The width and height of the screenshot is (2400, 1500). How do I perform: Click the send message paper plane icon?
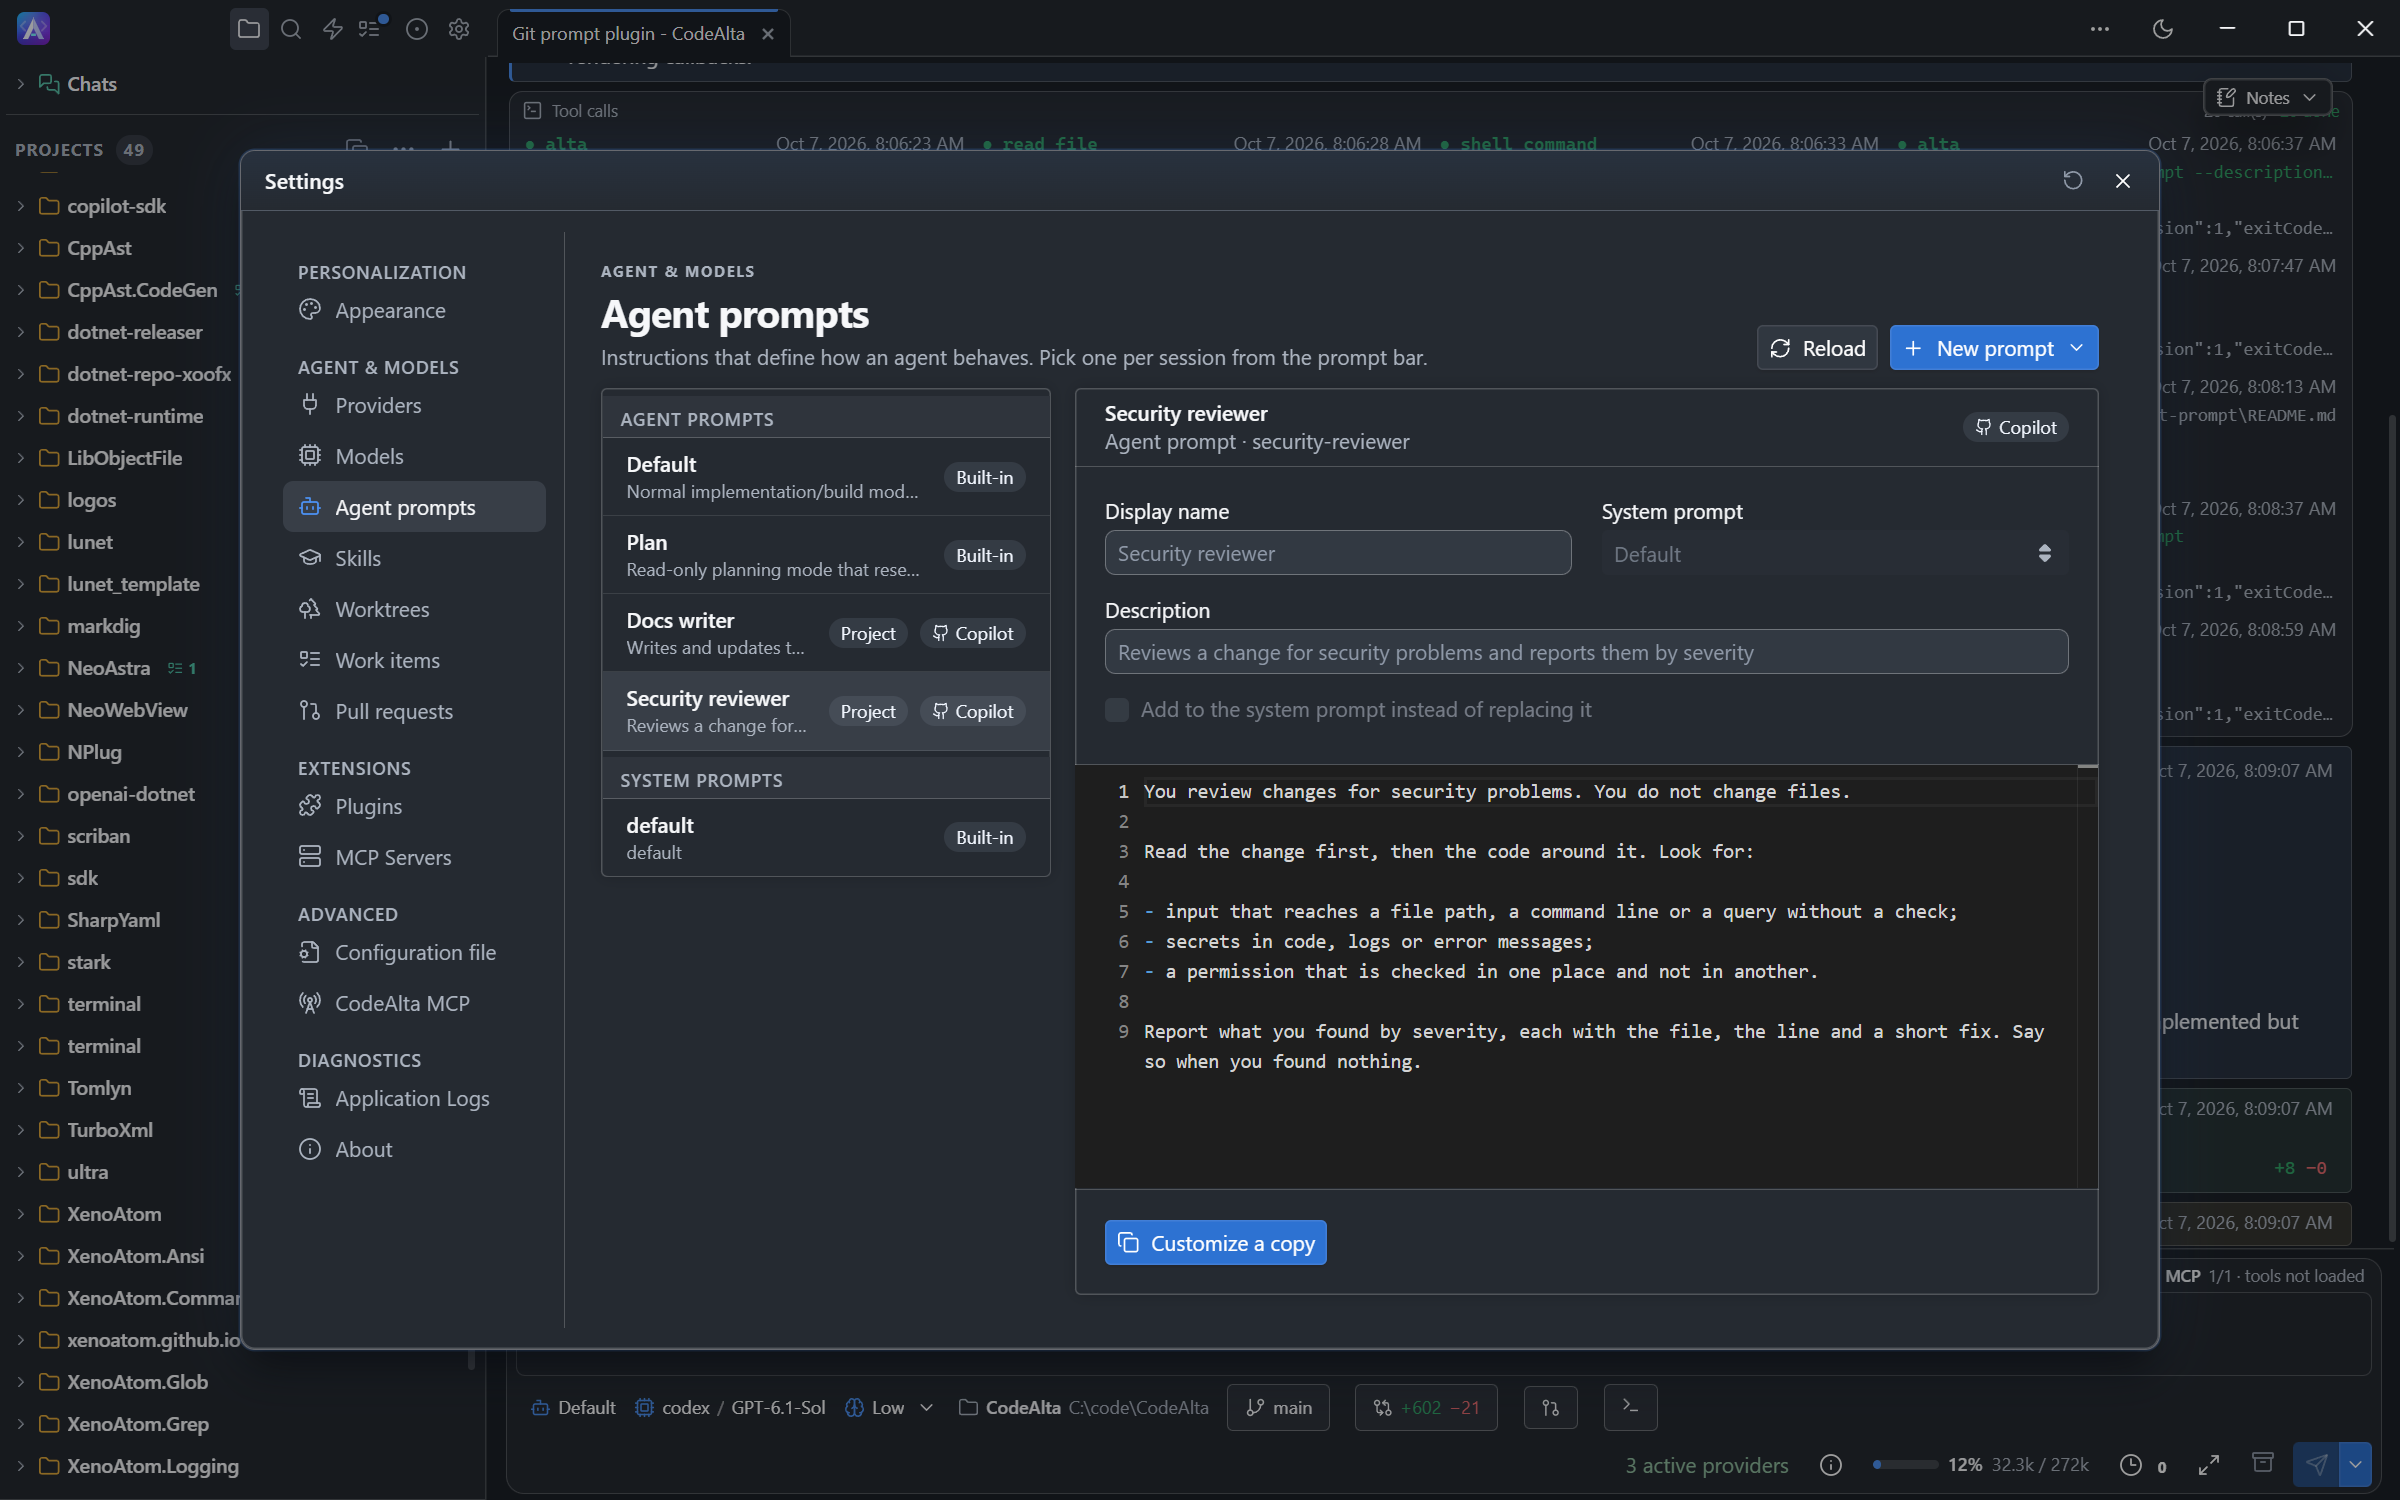click(2316, 1465)
